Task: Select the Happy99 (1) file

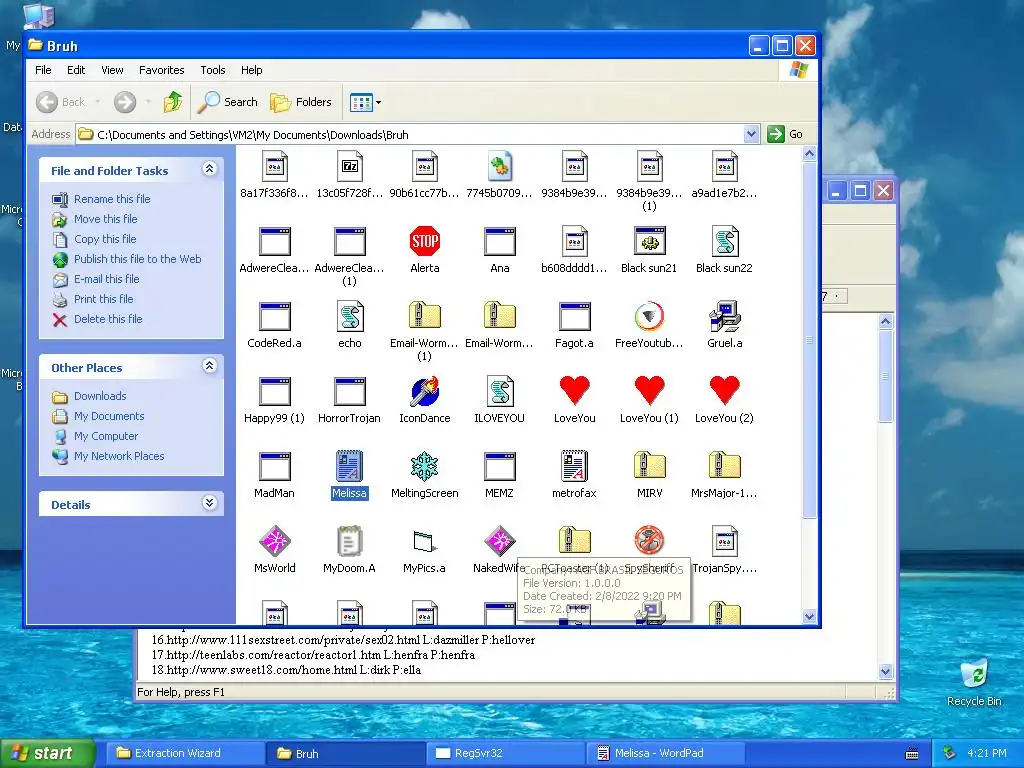Action: click(274, 392)
